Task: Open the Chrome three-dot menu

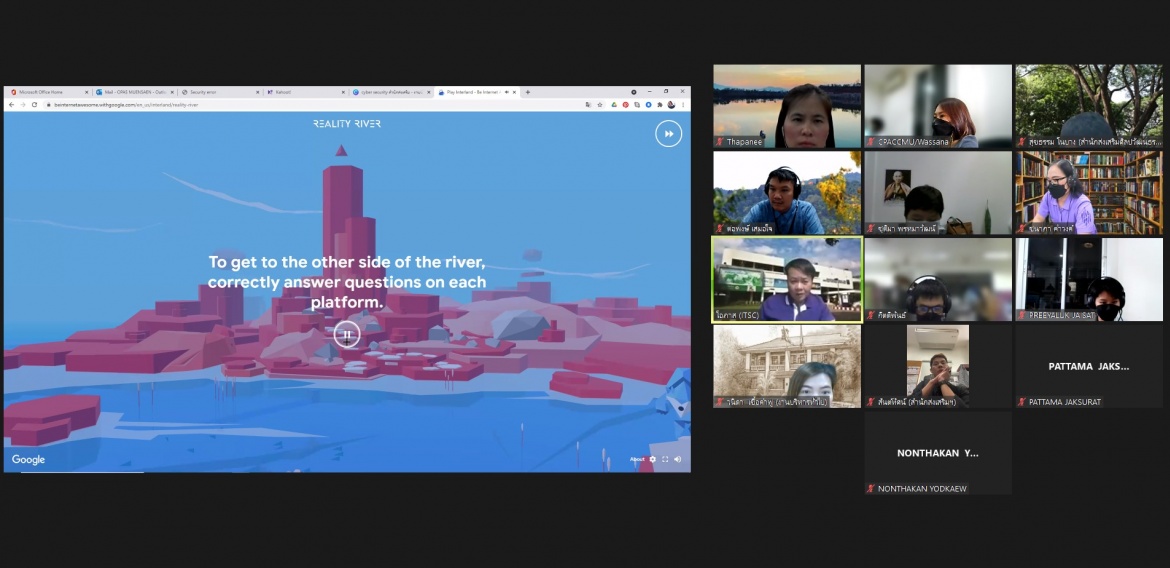Action: point(683,104)
